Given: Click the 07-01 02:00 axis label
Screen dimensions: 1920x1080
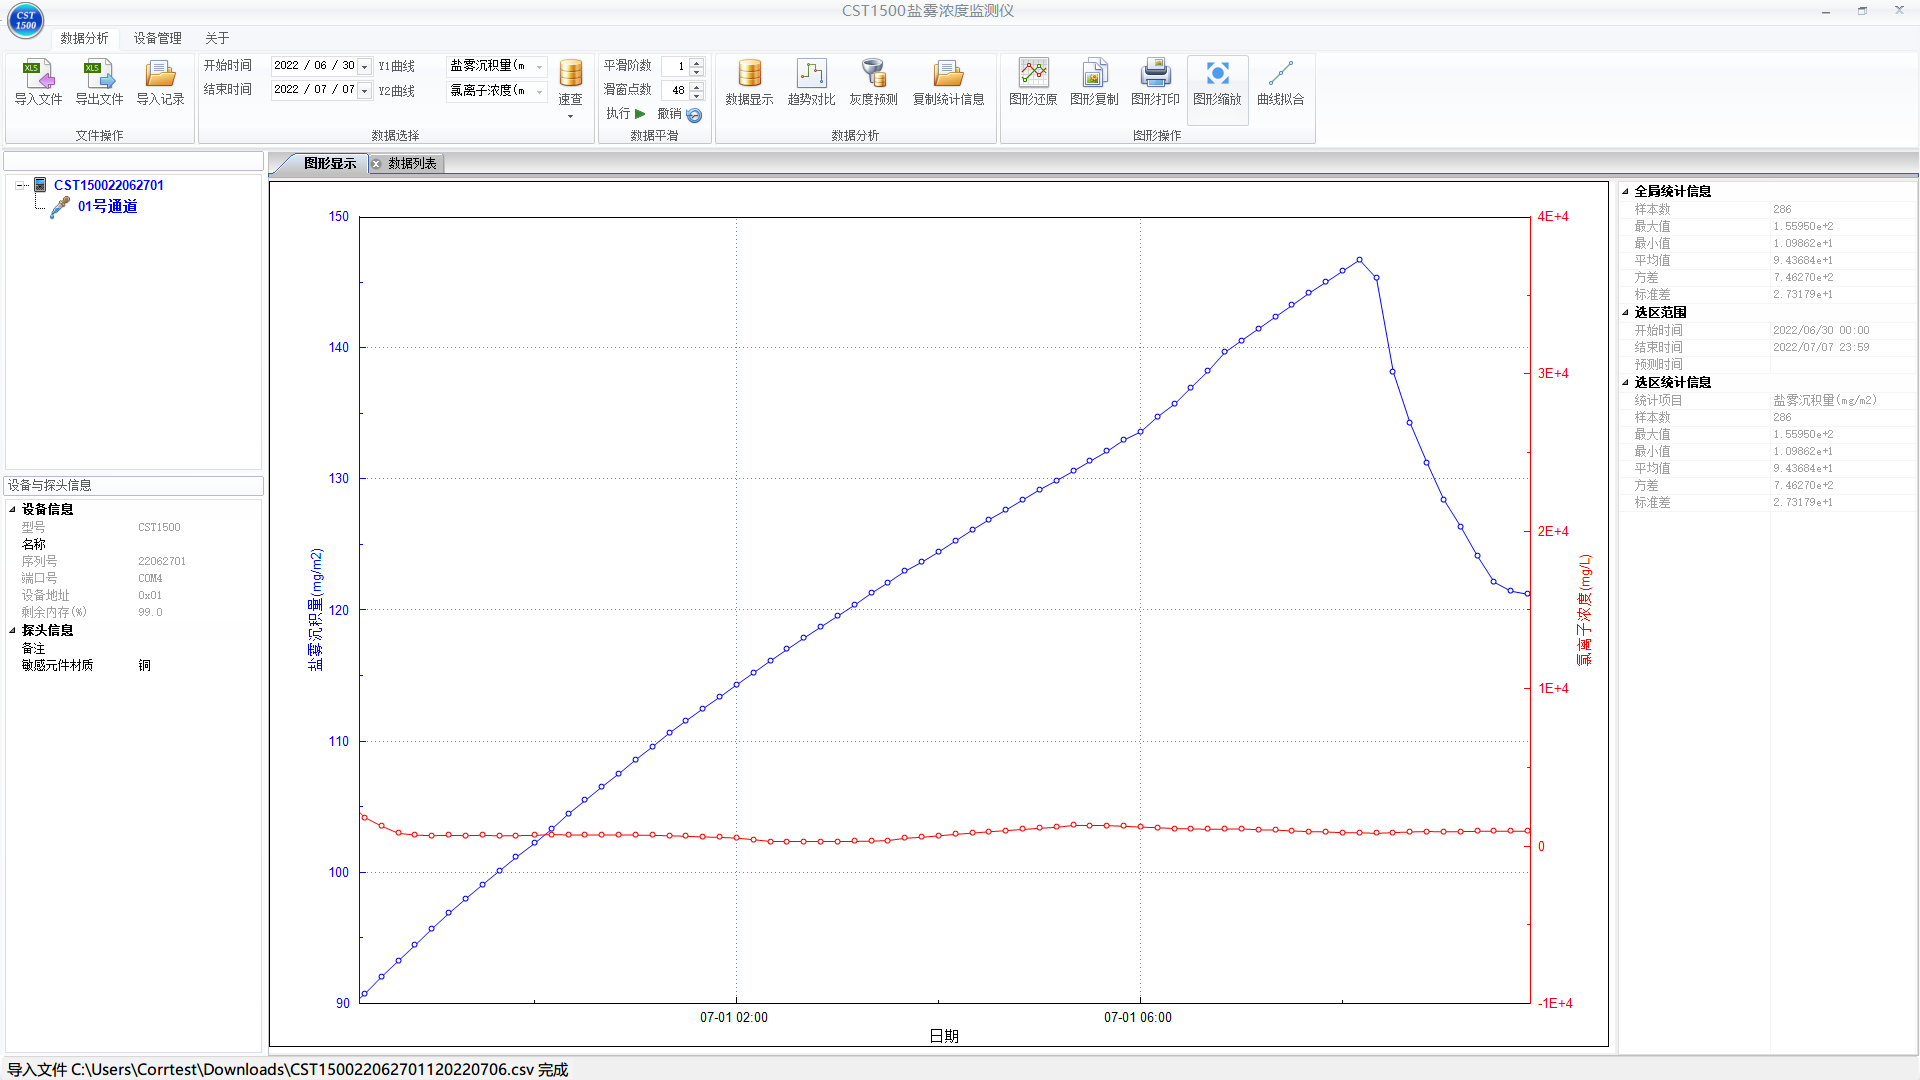Looking at the screenshot, I should point(734,1018).
